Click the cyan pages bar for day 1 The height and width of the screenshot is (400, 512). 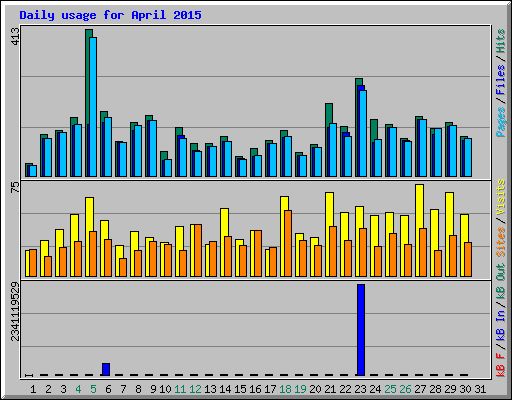pos(33,171)
